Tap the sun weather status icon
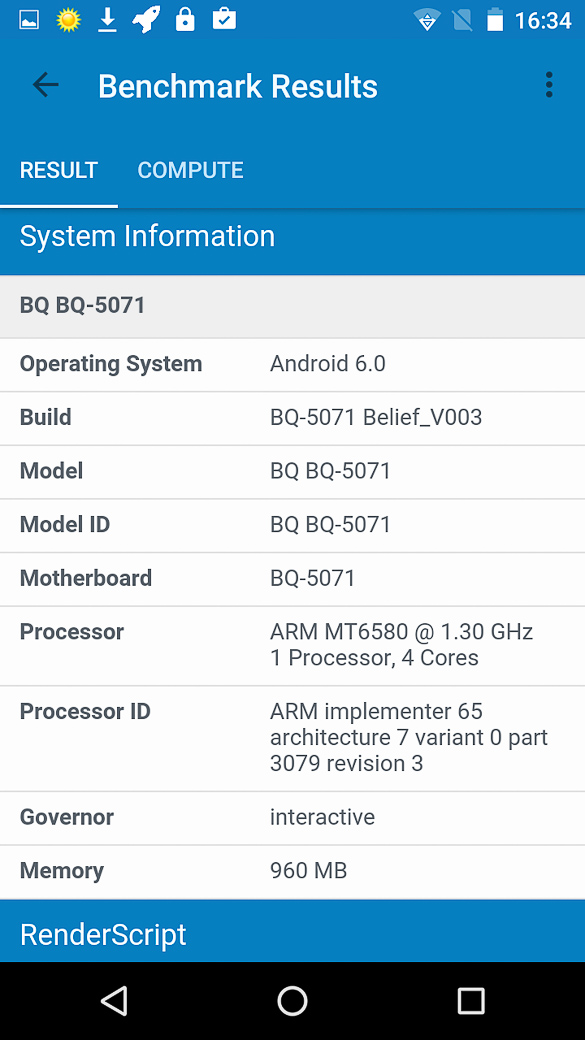 68,20
